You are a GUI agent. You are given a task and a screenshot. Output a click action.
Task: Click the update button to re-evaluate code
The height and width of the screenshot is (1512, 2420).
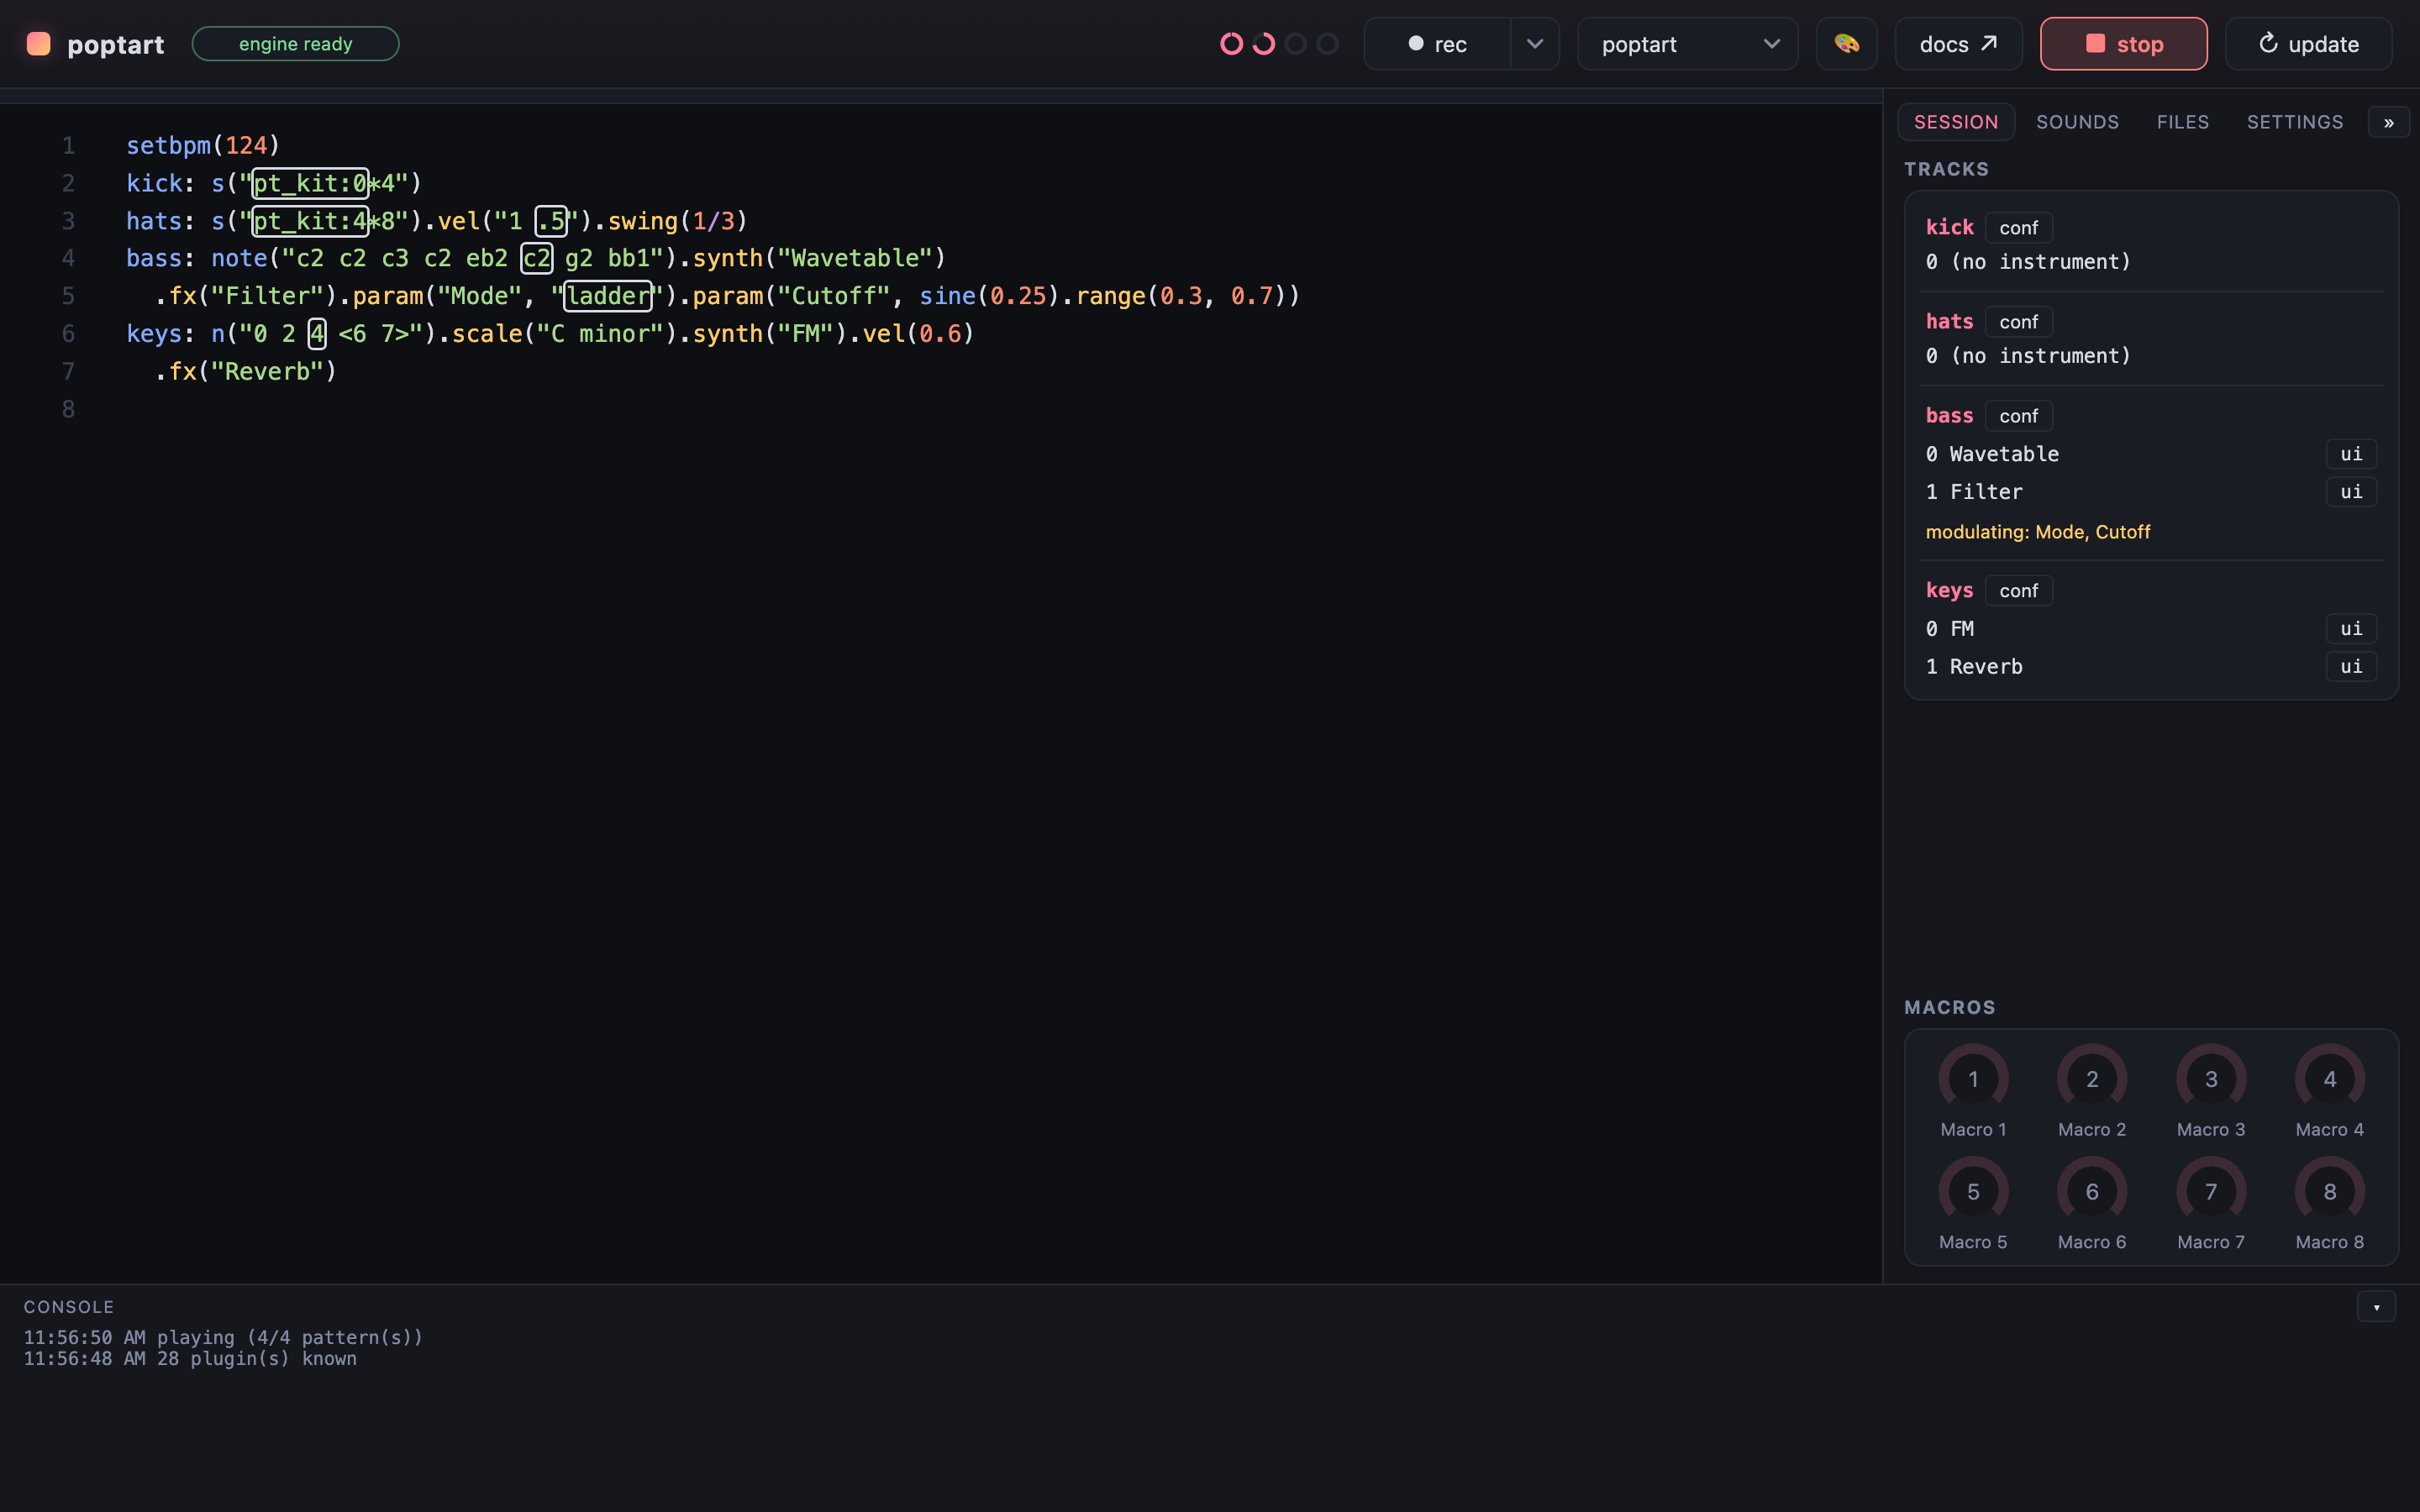click(x=2308, y=44)
